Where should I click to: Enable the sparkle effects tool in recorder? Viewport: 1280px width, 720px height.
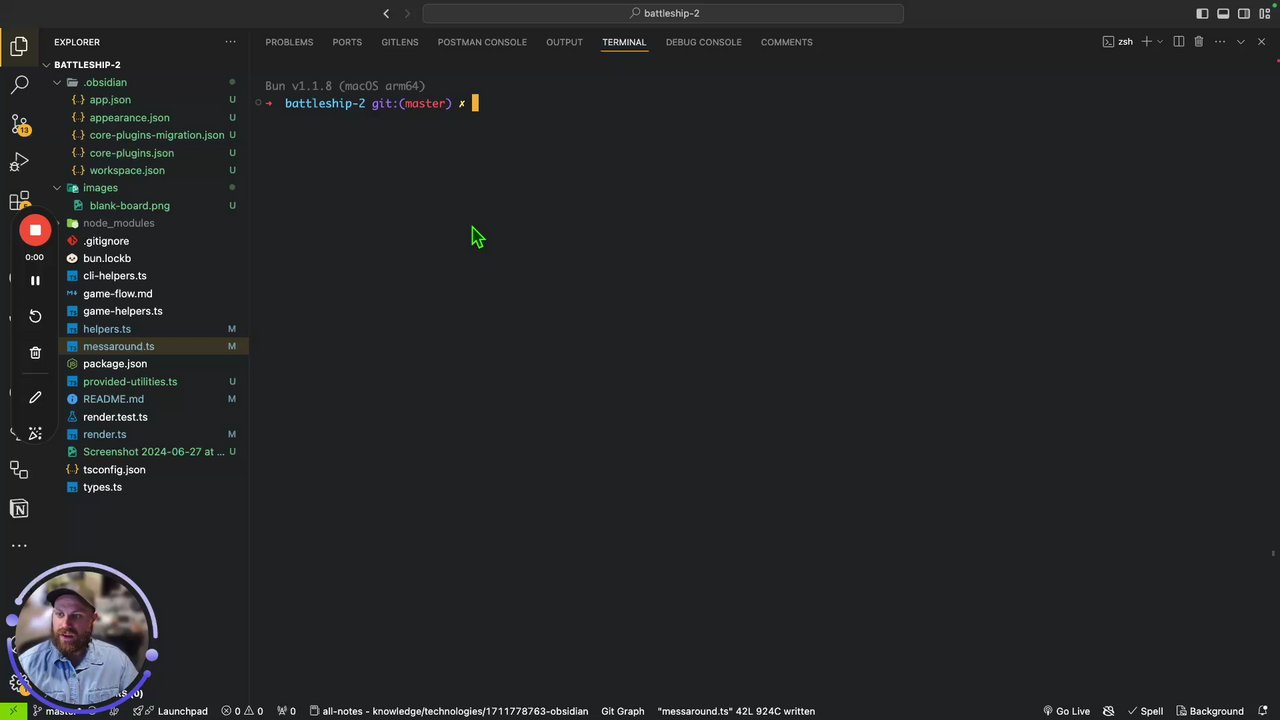click(35, 433)
